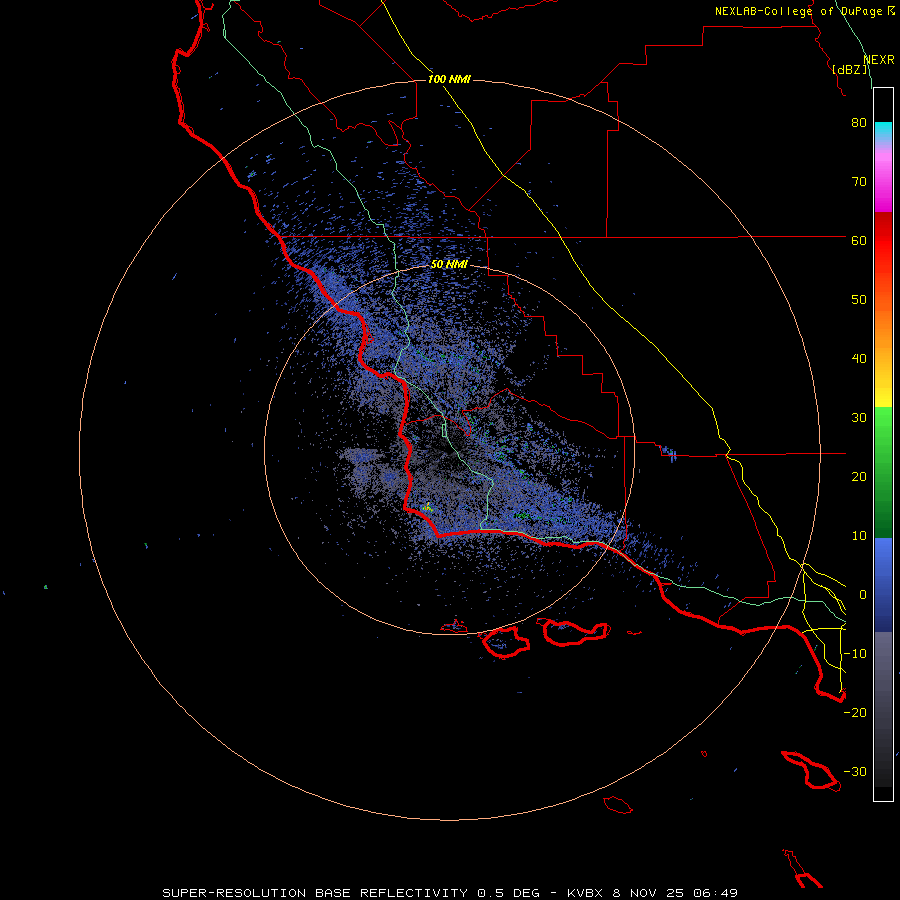Click the 10 dBZ scale value
The width and height of the screenshot is (900, 900).
tap(859, 536)
